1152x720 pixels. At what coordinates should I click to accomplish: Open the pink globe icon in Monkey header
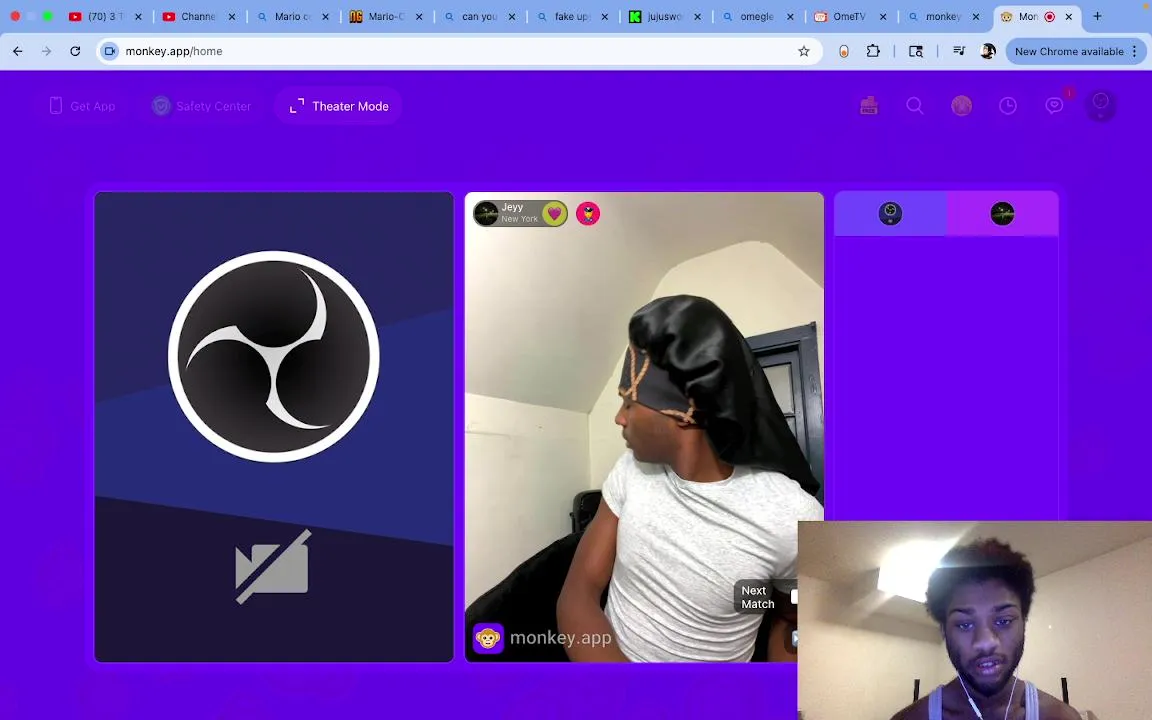(x=962, y=106)
